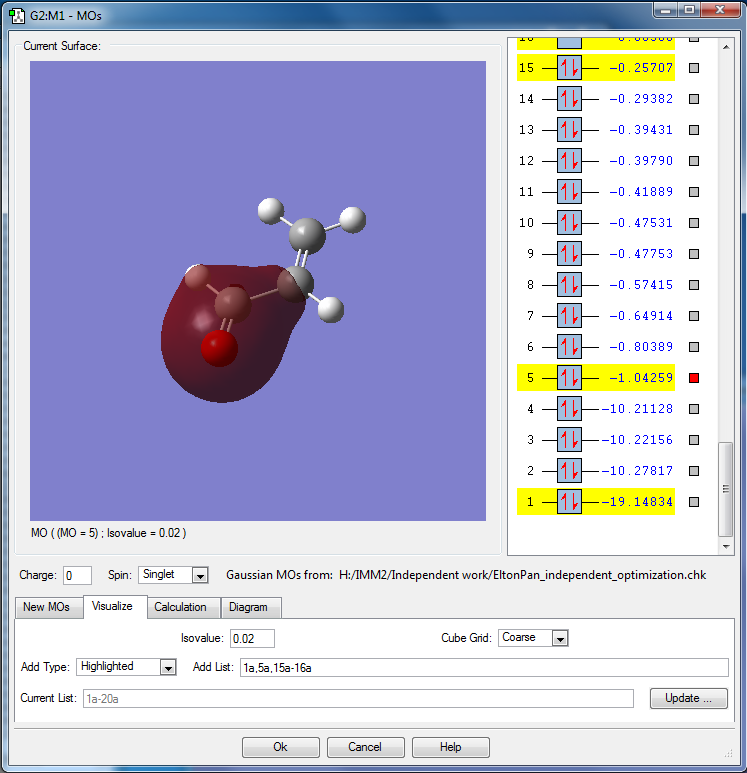Open the Diagram tab
This screenshot has width=747, height=773.
(x=249, y=607)
